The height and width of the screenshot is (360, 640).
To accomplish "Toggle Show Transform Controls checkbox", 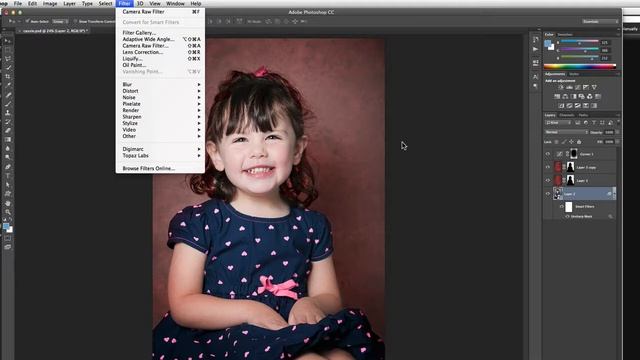I will tap(76, 21).
